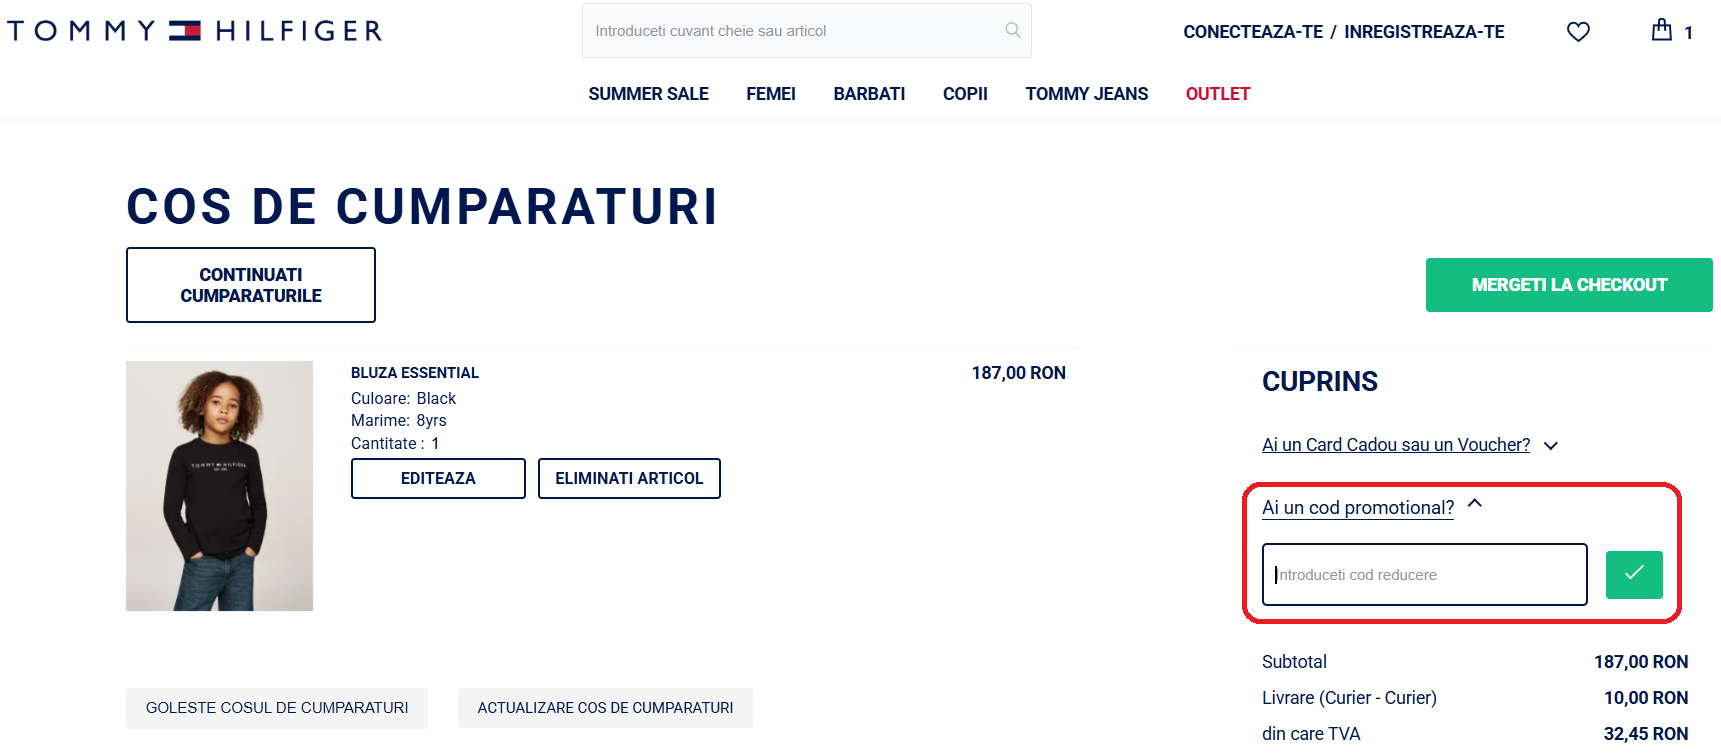This screenshot has height=755, width=1721.
Task: Collapse the promo code section chevron
Action: [1475, 504]
